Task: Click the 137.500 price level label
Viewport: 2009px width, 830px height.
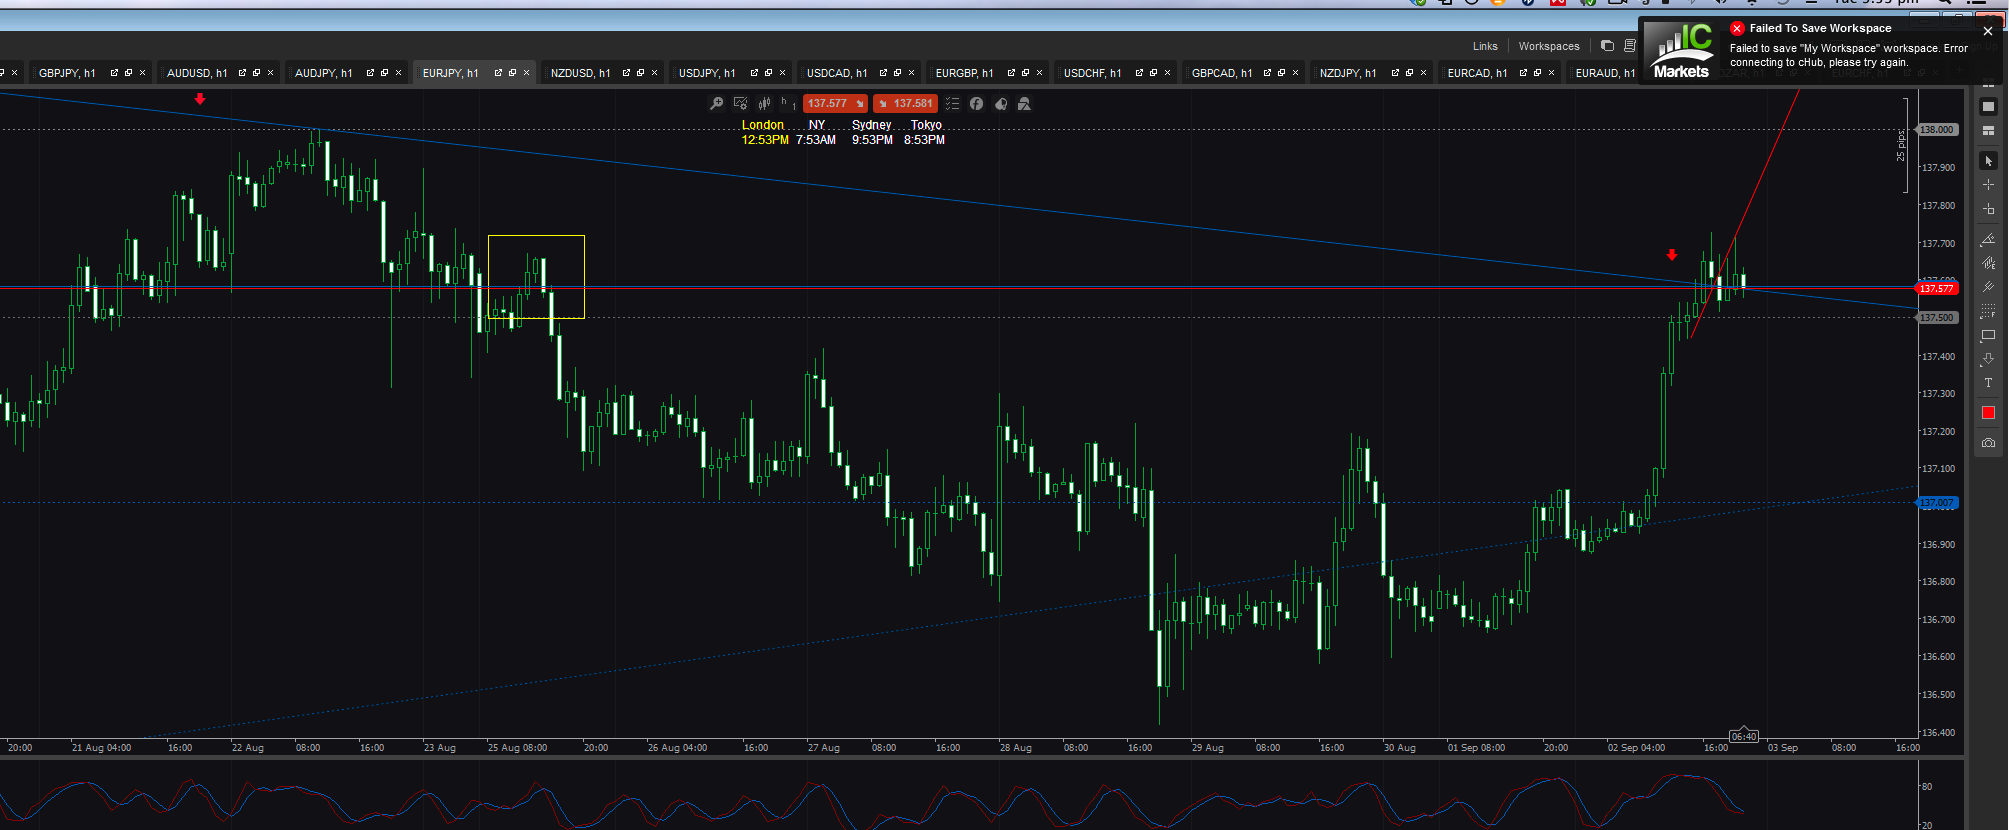Action: [x=1937, y=318]
